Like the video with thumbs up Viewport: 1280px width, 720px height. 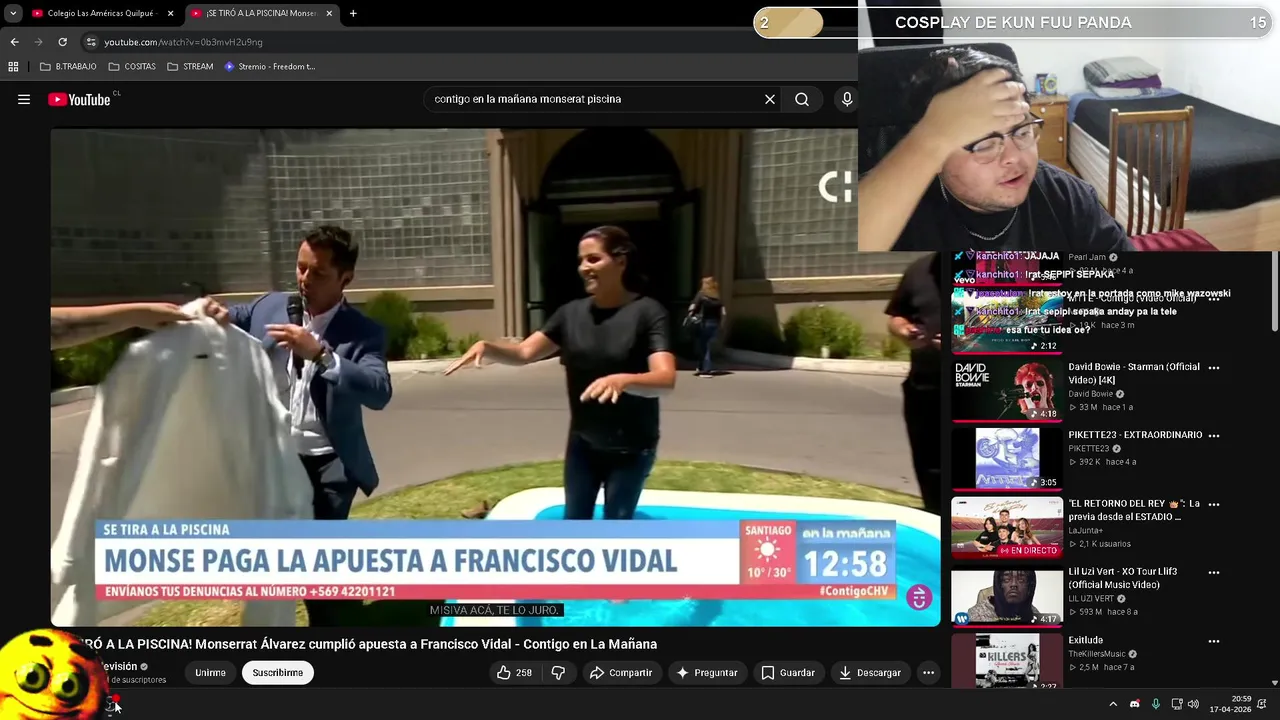(x=514, y=673)
